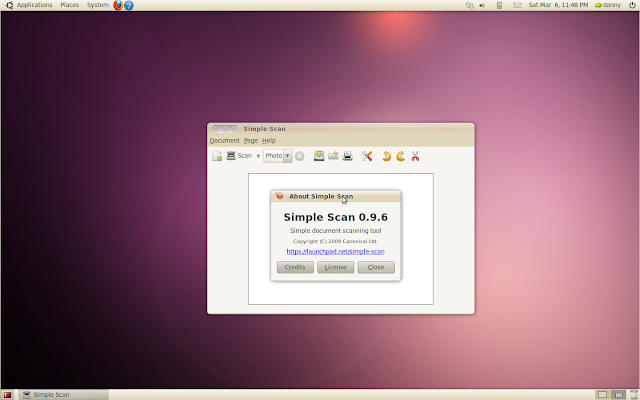Click the 'Simple Scan 0.9.6' heading text
640x400 pixels.
(x=336, y=217)
